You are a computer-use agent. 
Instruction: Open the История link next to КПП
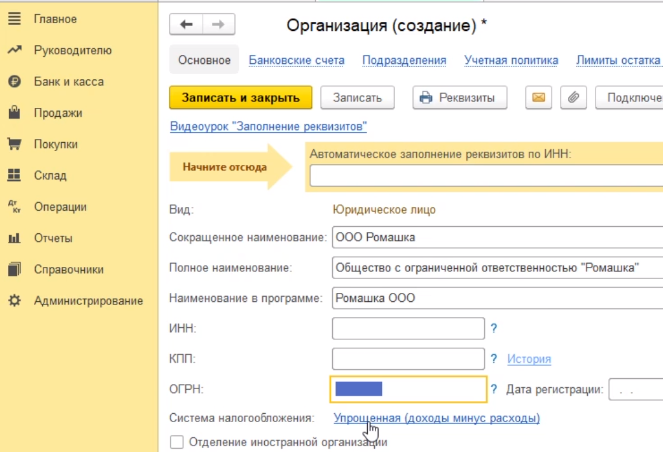[x=528, y=359]
